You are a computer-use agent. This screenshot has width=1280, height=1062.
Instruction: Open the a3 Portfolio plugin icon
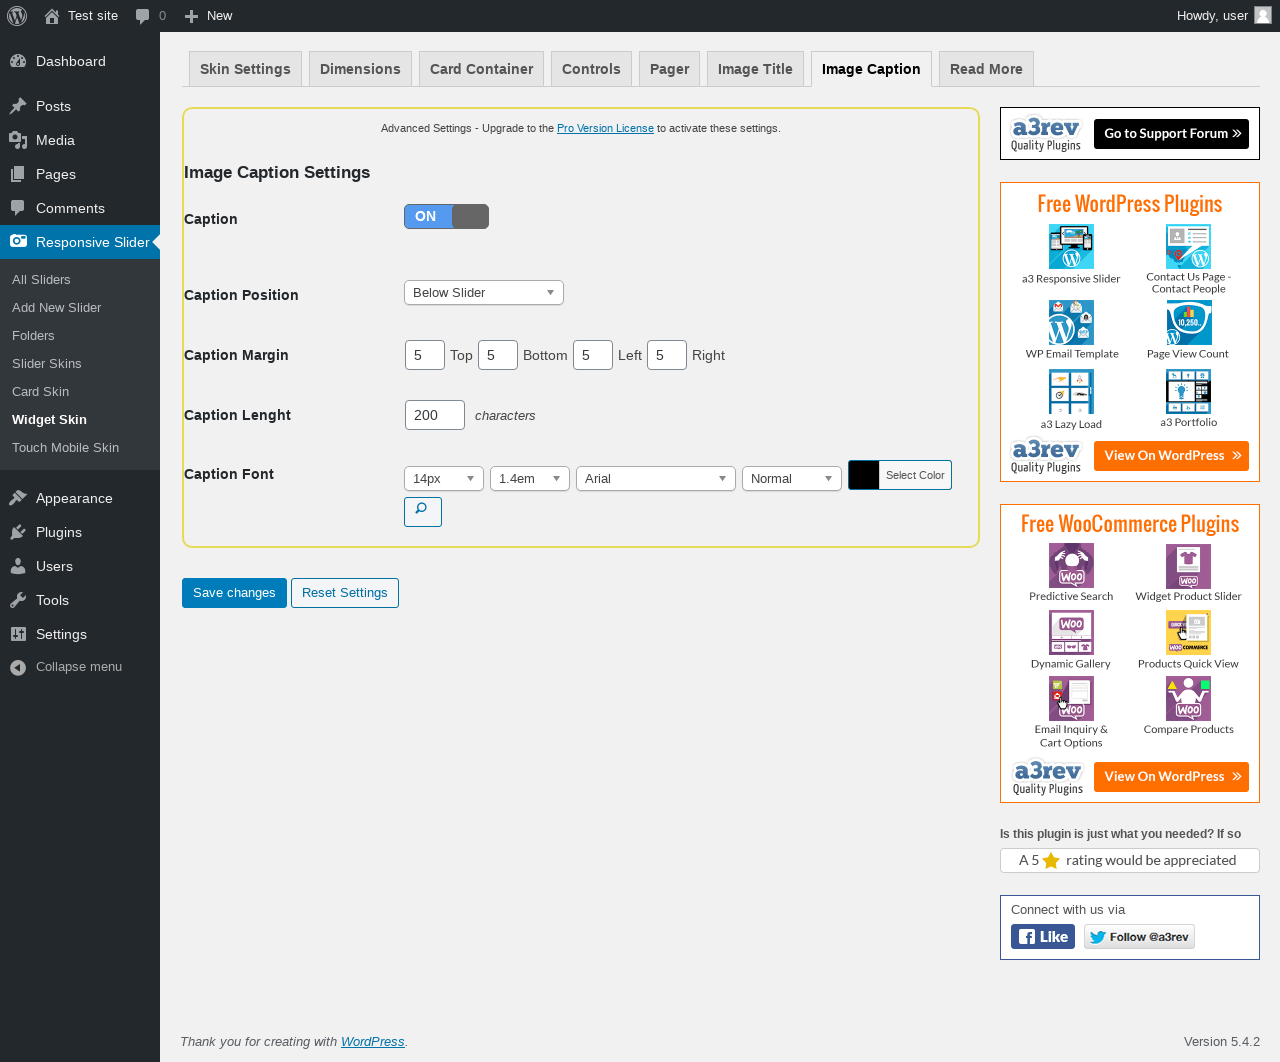pyautogui.click(x=1188, y=392)
